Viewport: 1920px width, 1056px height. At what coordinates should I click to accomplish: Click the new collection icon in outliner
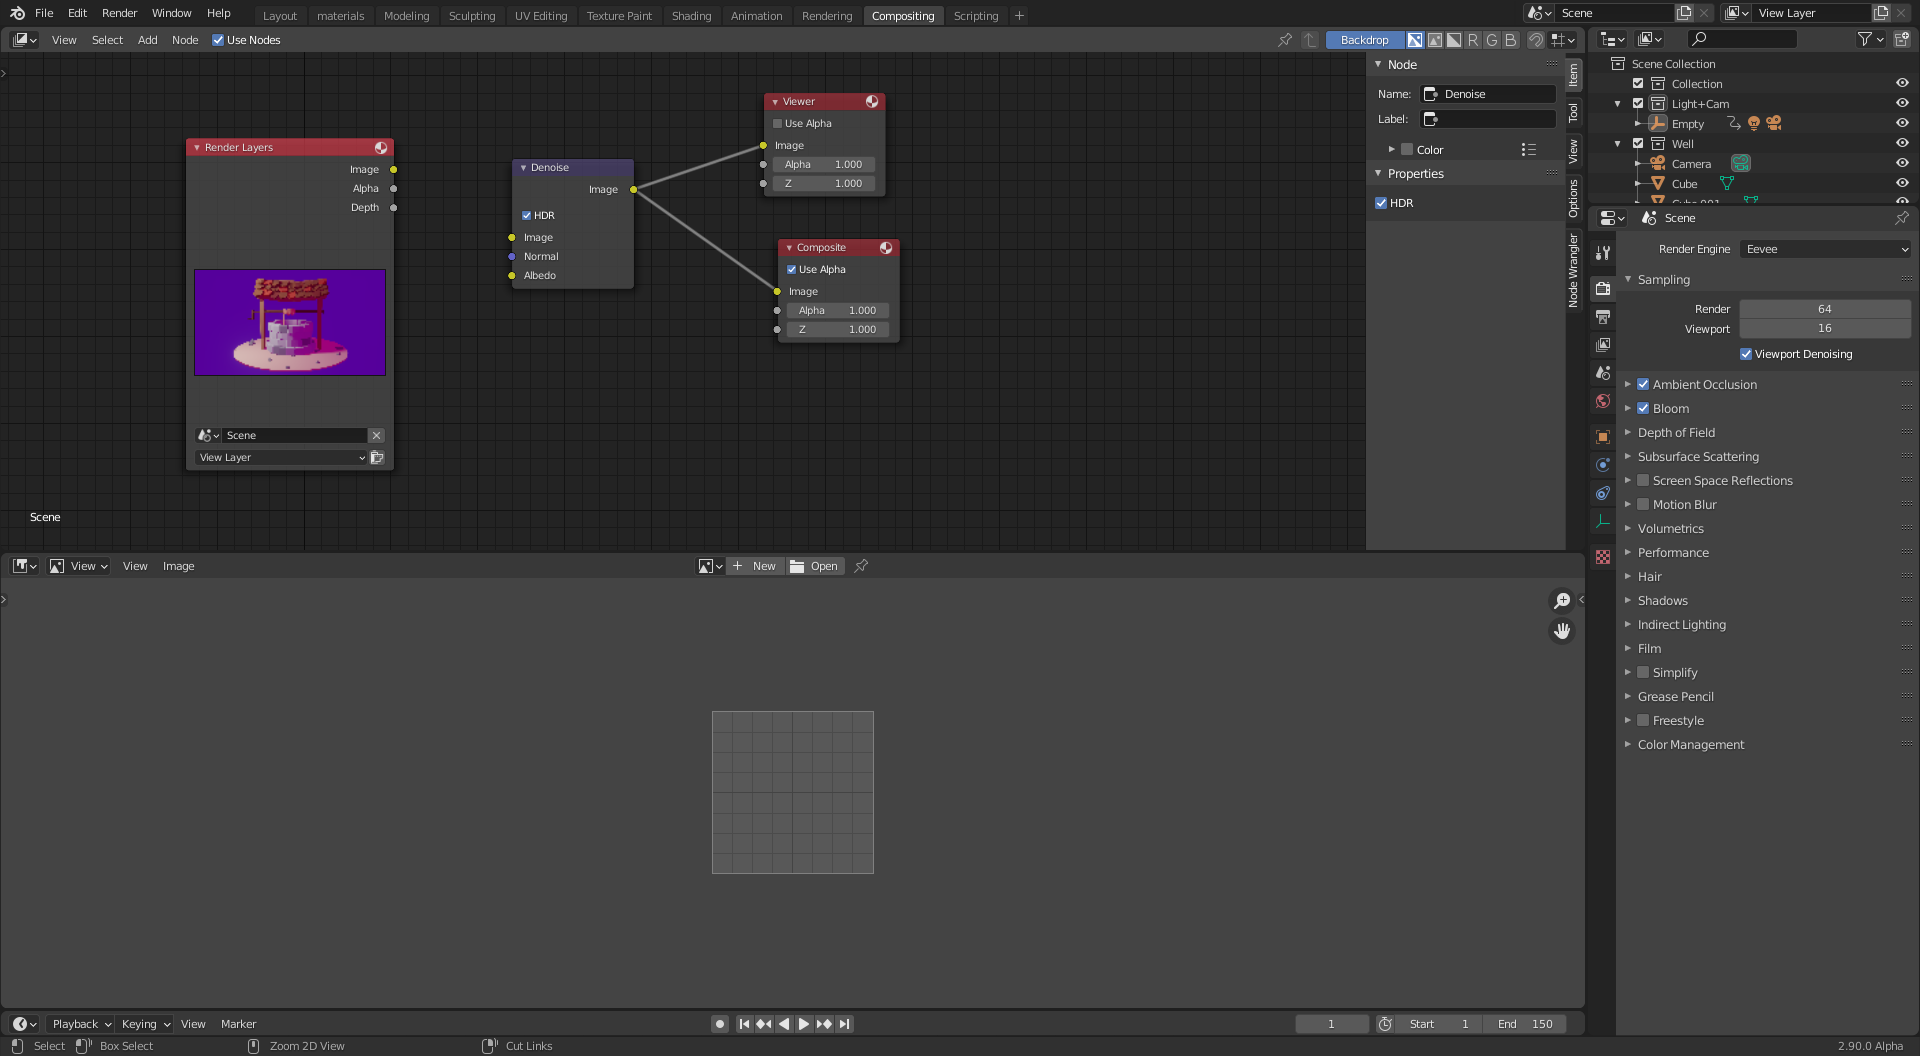pos(1902,39)
